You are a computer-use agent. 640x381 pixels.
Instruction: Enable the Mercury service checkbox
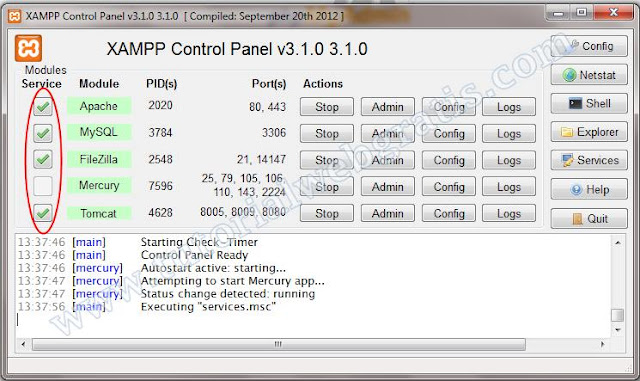click(x=42, y=186)
